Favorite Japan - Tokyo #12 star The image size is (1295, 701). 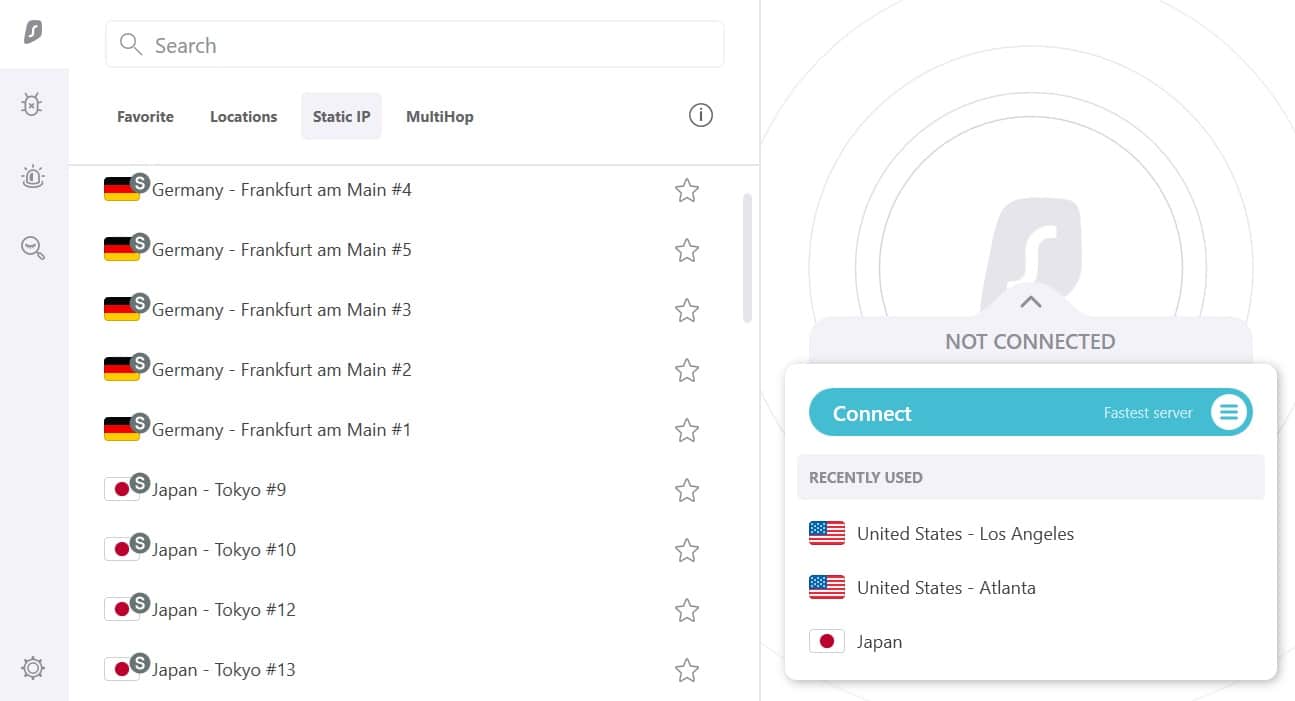[x=687, y=610]
